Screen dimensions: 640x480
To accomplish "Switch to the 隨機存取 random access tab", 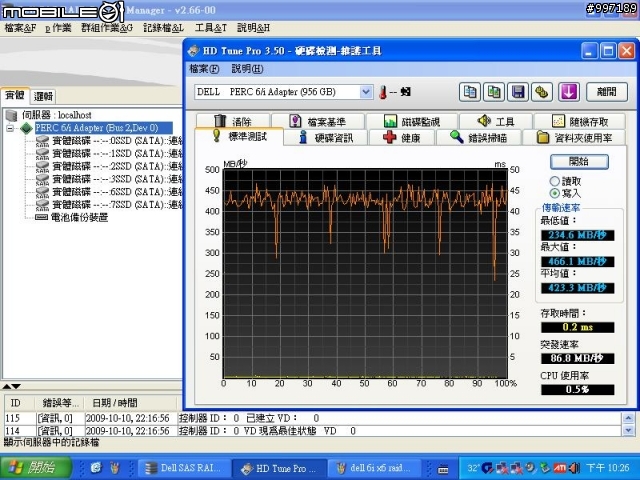I will 580,121.
